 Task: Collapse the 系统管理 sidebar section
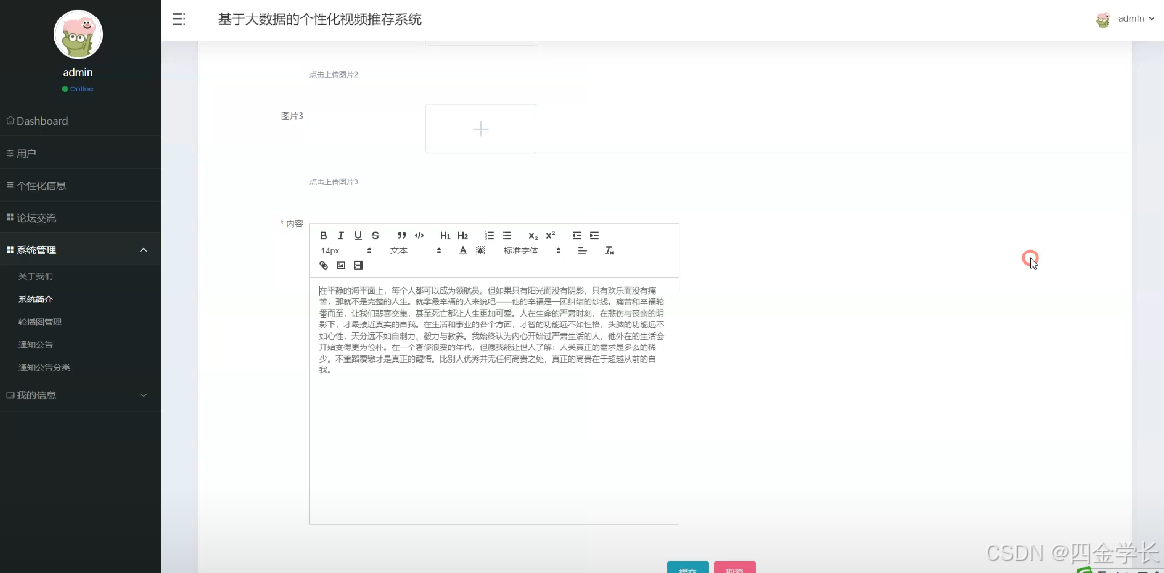[x=80, y=250]
